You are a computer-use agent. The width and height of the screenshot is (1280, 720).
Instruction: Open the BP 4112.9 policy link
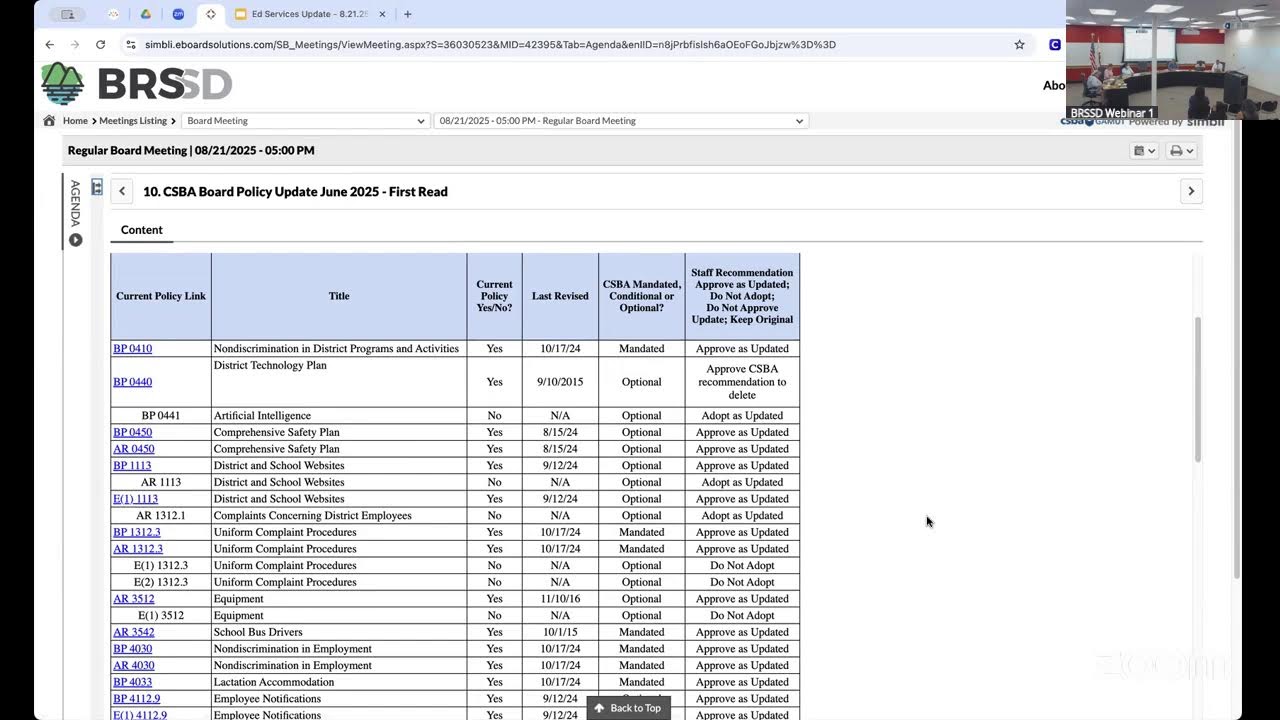[x=136, y=699]
